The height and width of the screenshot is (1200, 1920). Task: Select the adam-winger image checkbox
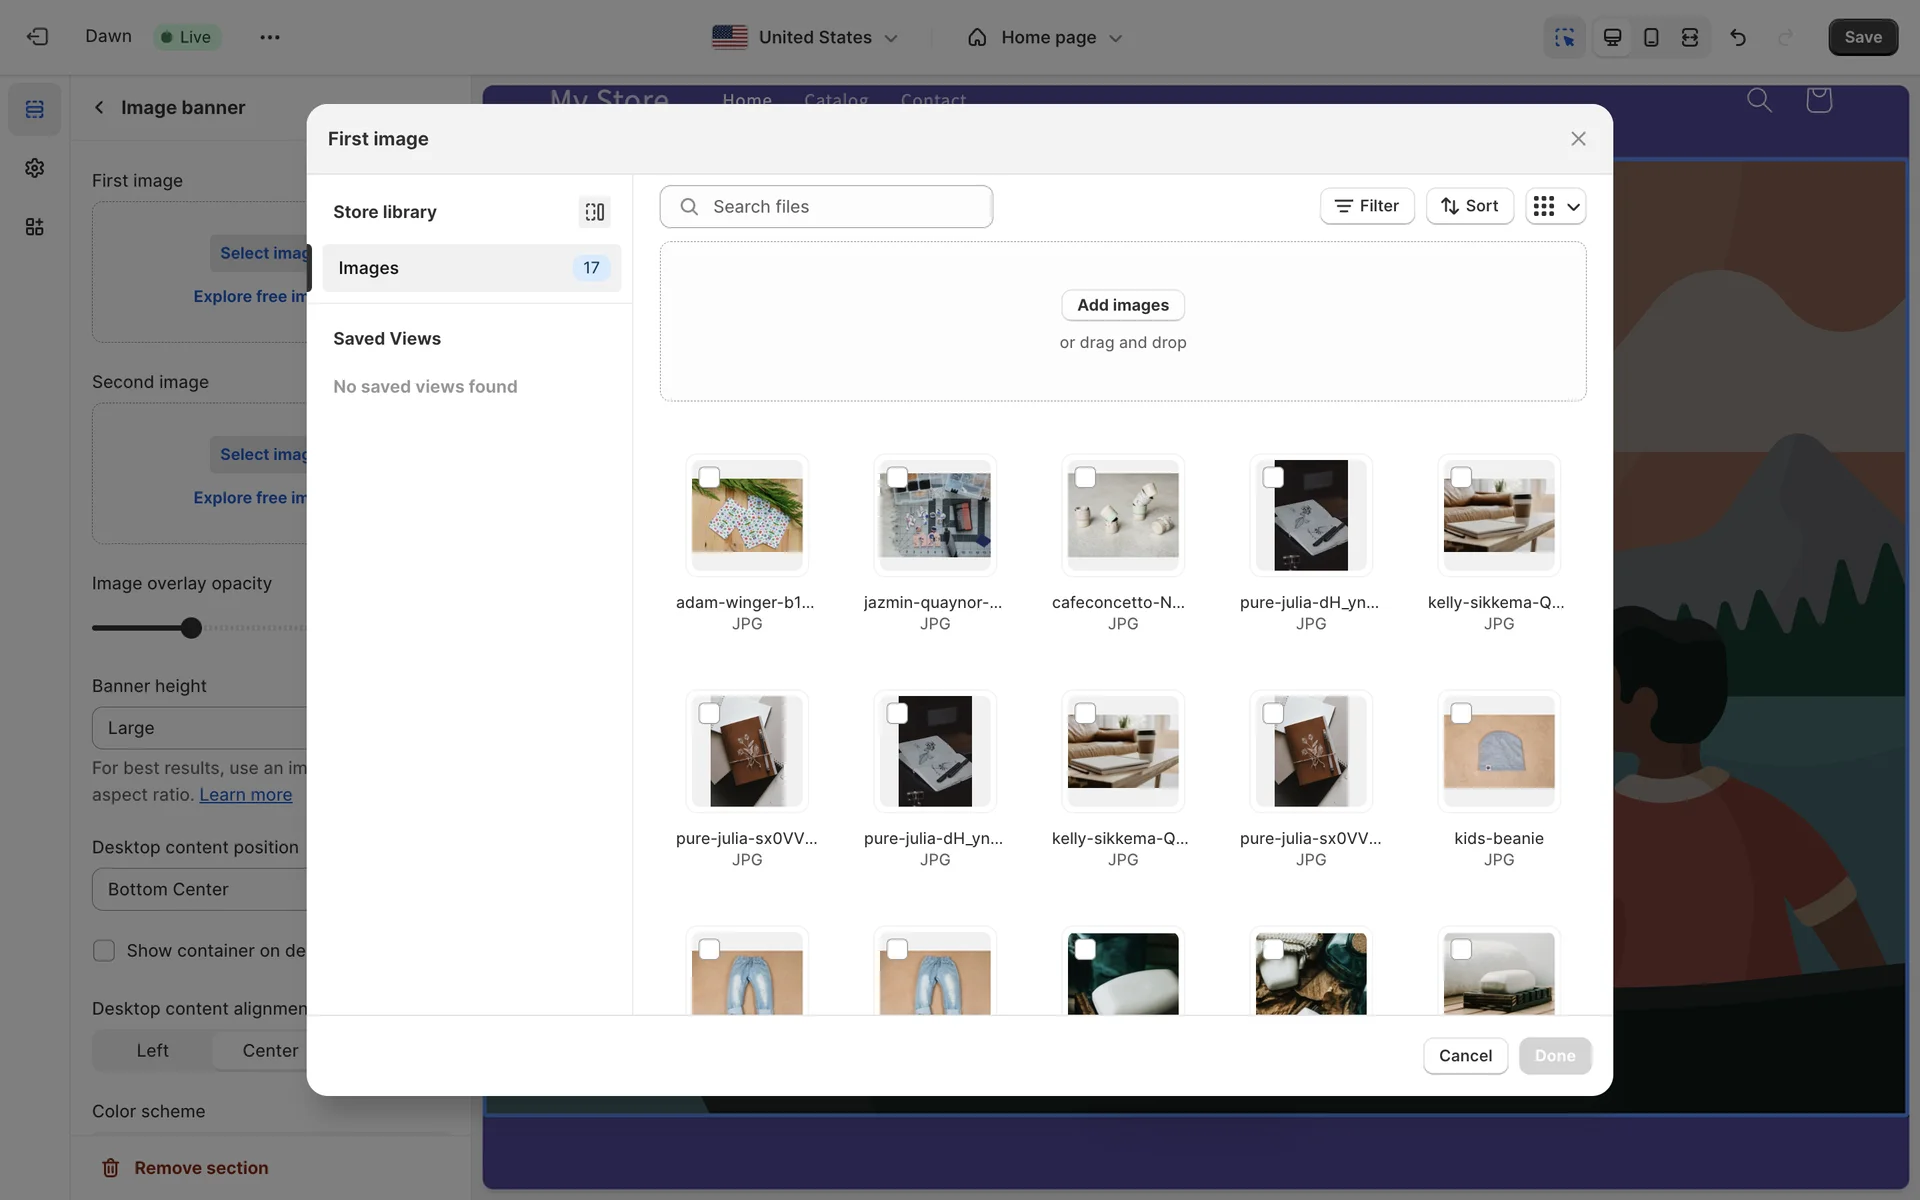tap(709, 478)
